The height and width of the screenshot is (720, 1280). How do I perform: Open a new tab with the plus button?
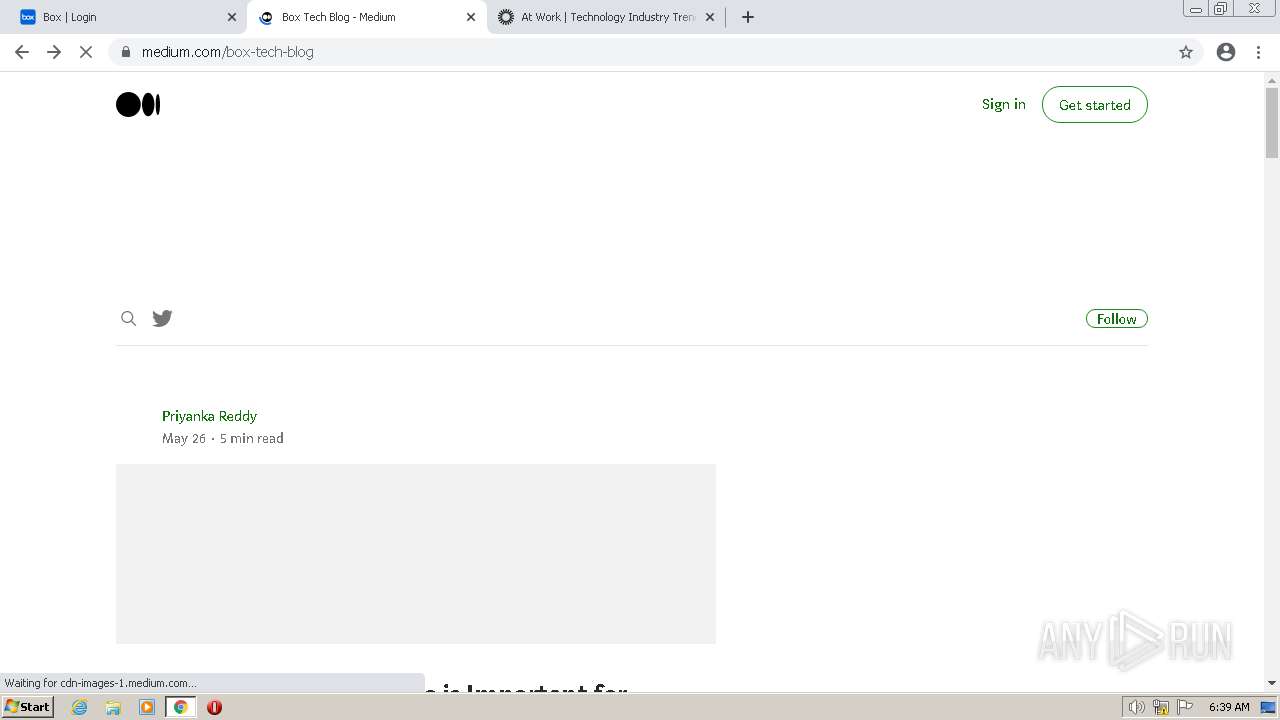(748, 17)
